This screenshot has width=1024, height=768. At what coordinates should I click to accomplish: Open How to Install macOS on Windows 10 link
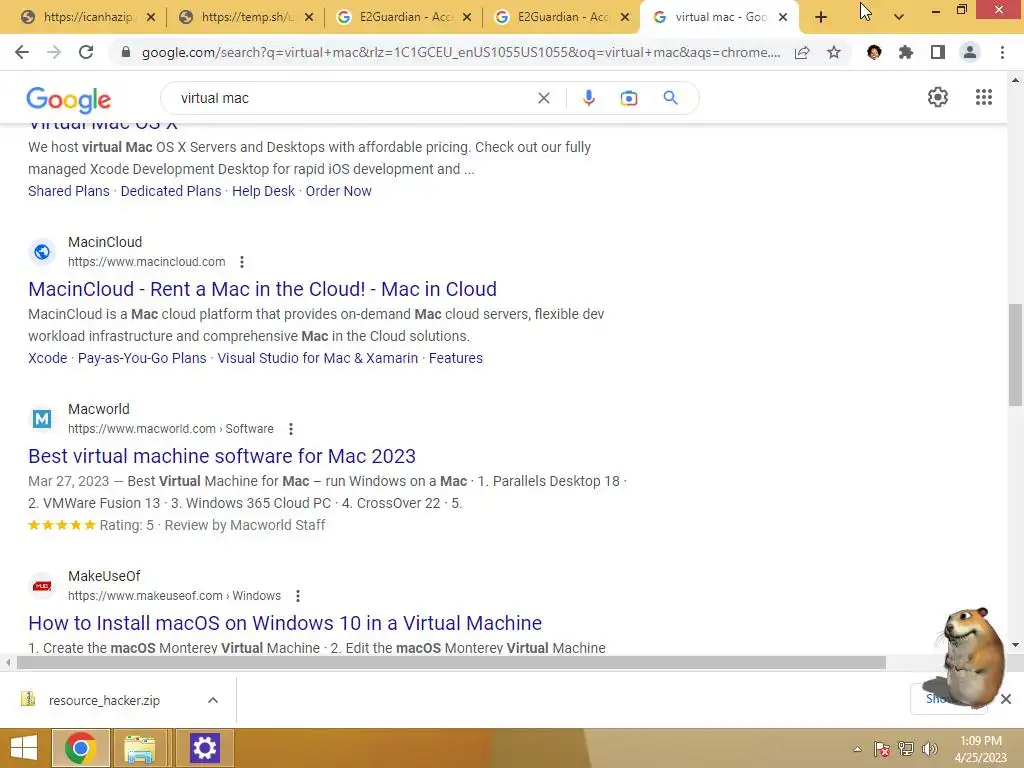(285, 623)
